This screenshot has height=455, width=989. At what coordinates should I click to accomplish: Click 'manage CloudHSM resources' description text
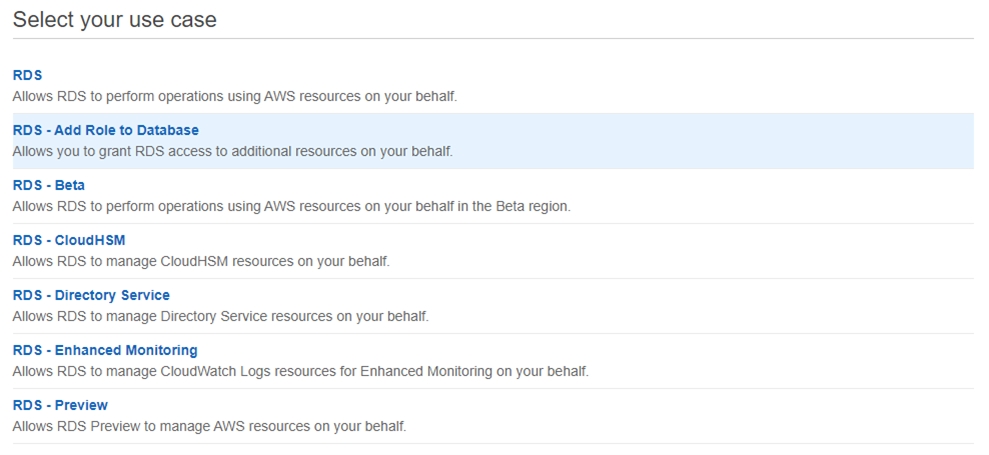200,261
